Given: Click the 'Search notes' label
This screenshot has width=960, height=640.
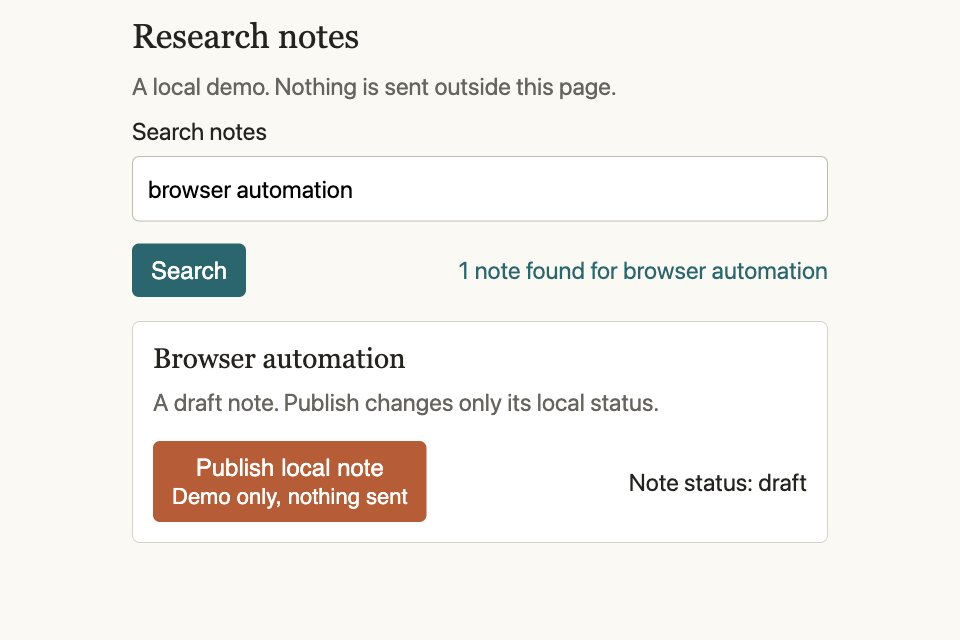Looking at the screenshot, I should coord(199,132).
